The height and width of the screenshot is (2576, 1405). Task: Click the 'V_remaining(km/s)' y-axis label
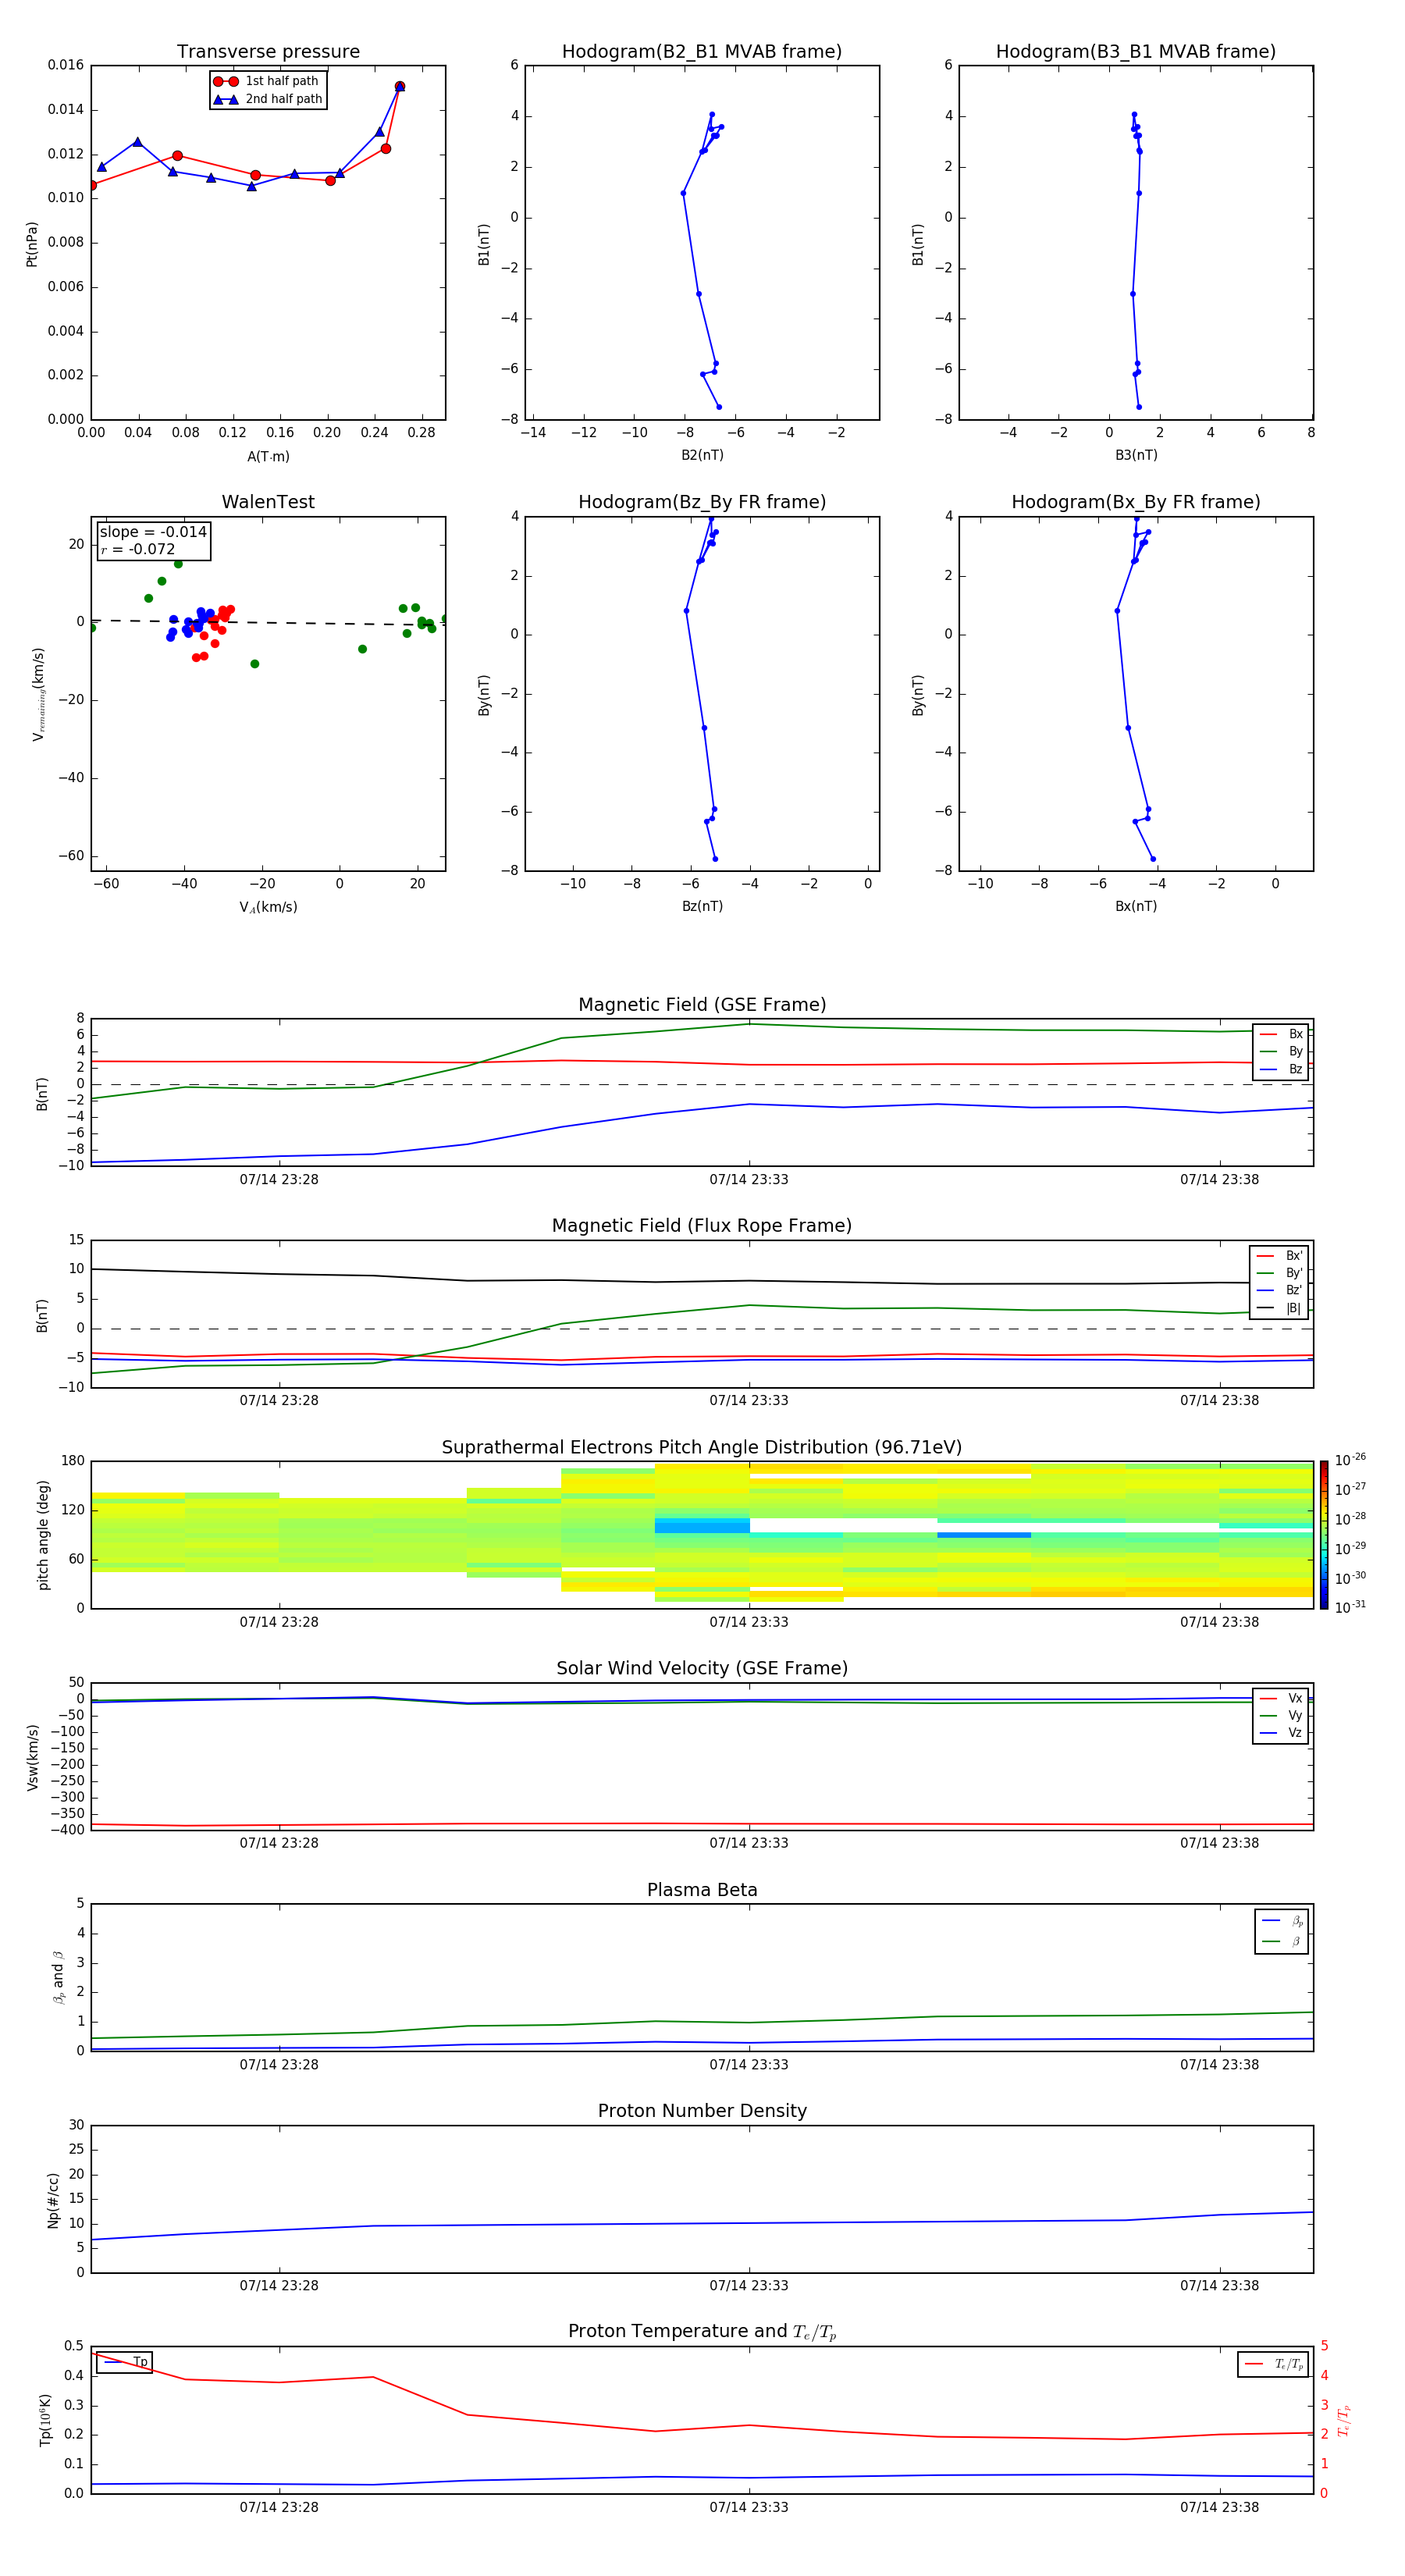38,694
